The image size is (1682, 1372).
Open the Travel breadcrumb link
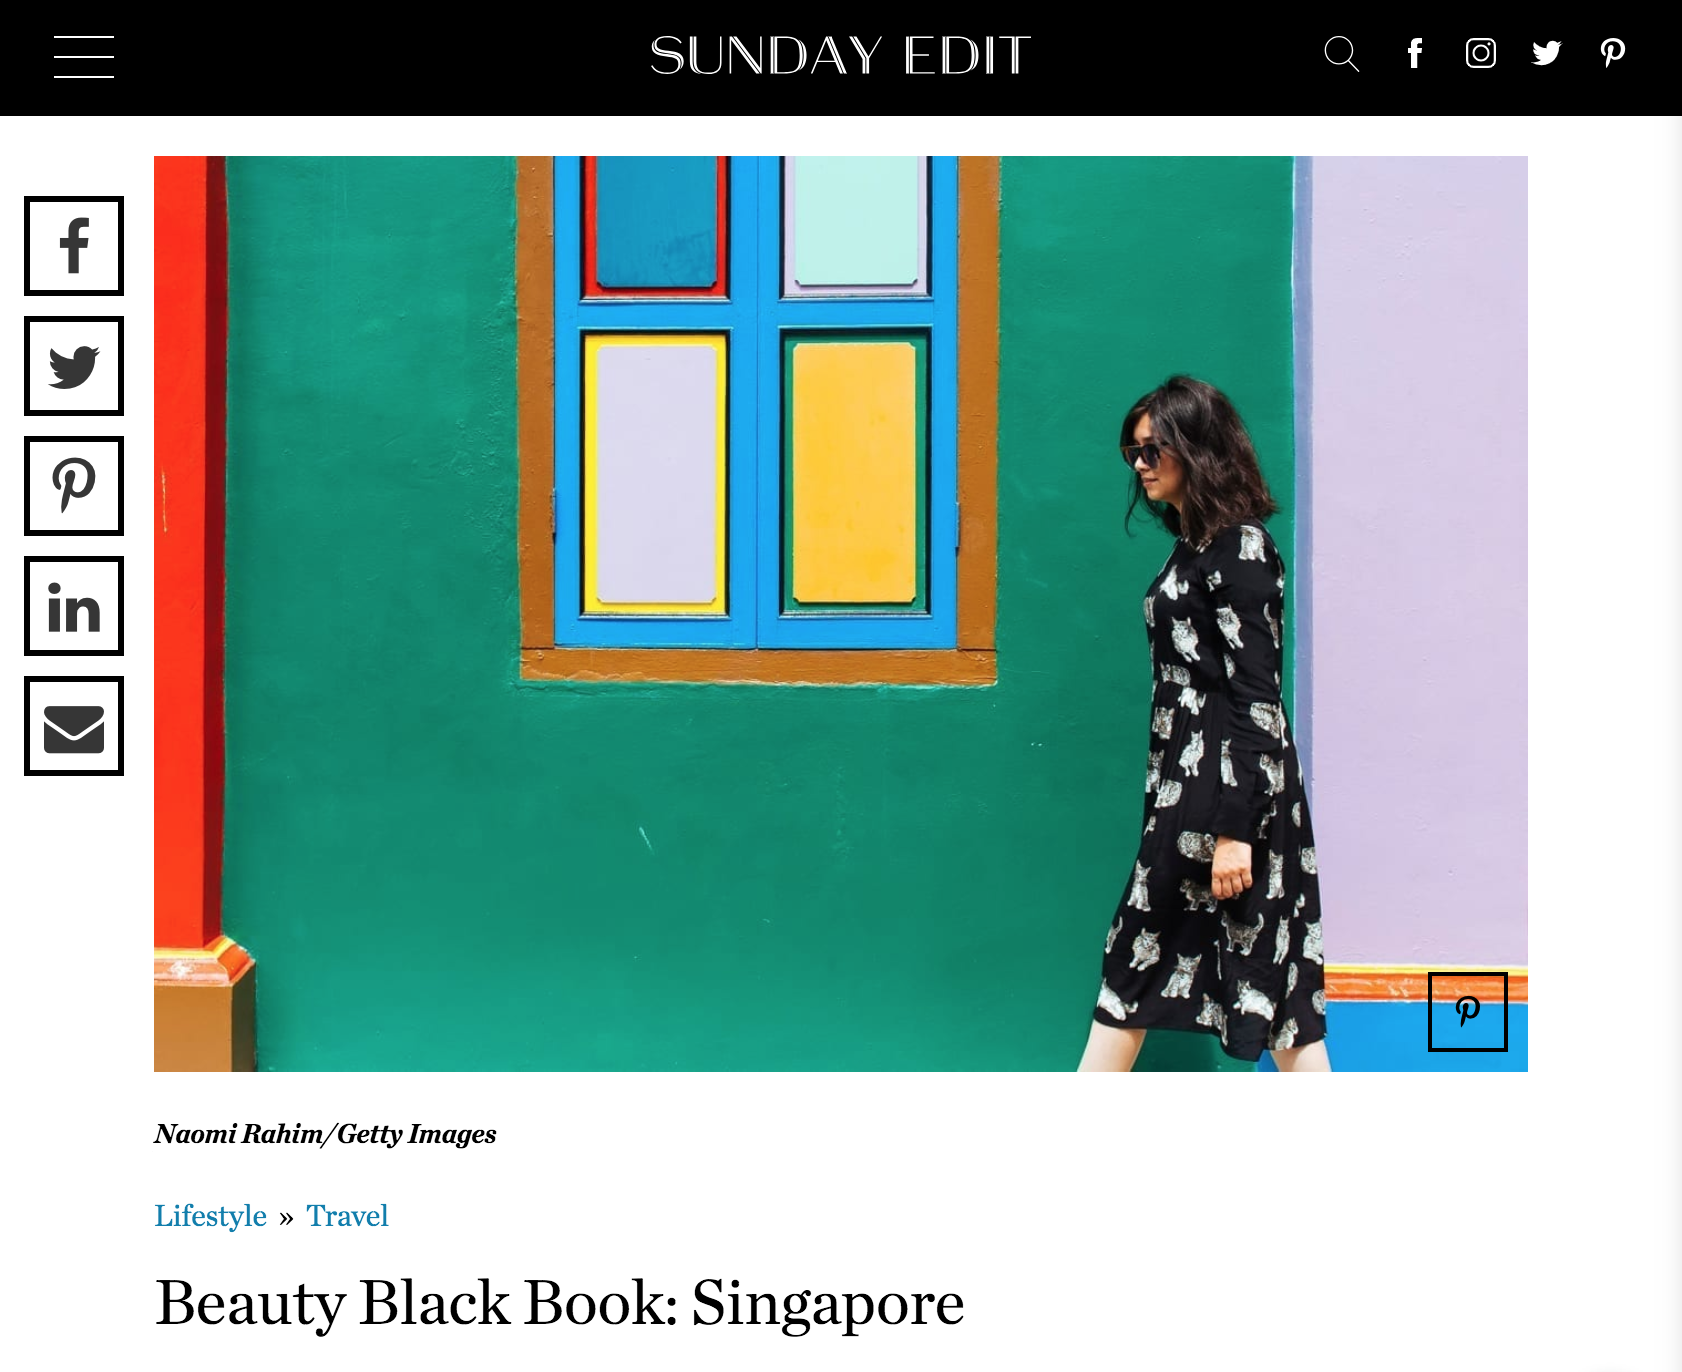click(x=347, y=1216)
